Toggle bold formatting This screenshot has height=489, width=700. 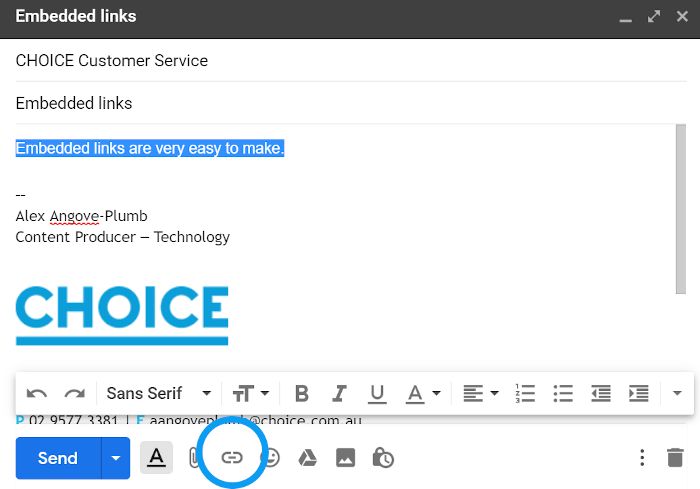click(302, 393)
